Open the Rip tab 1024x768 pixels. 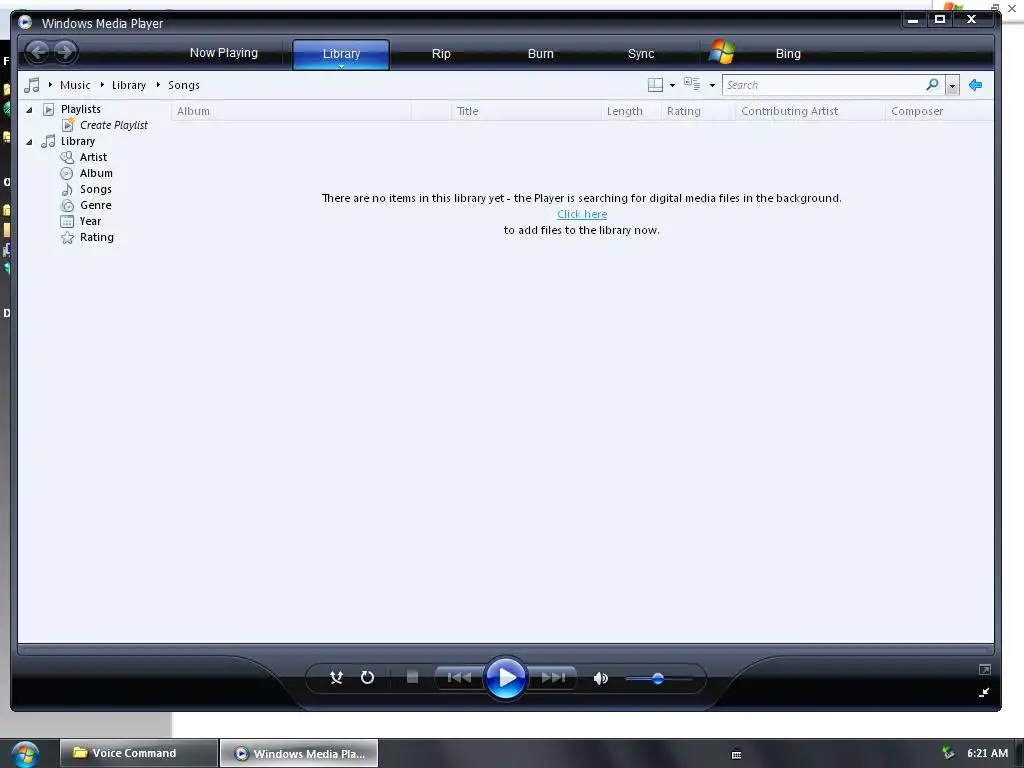click(441, 54)
